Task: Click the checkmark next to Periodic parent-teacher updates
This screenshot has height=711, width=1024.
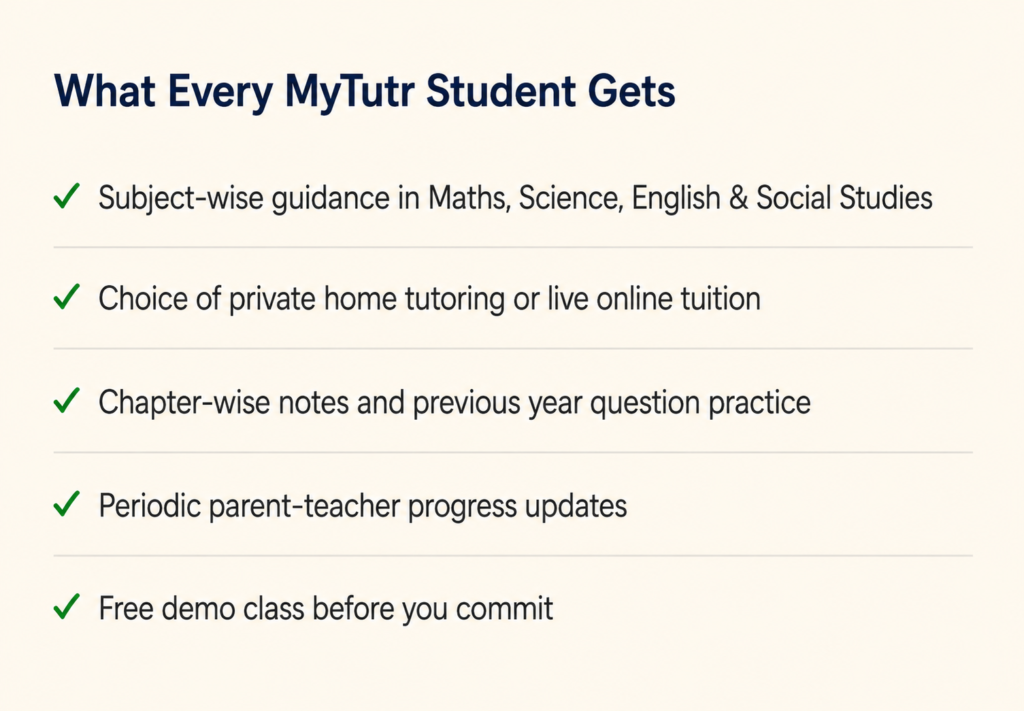Action: (67, 503)
